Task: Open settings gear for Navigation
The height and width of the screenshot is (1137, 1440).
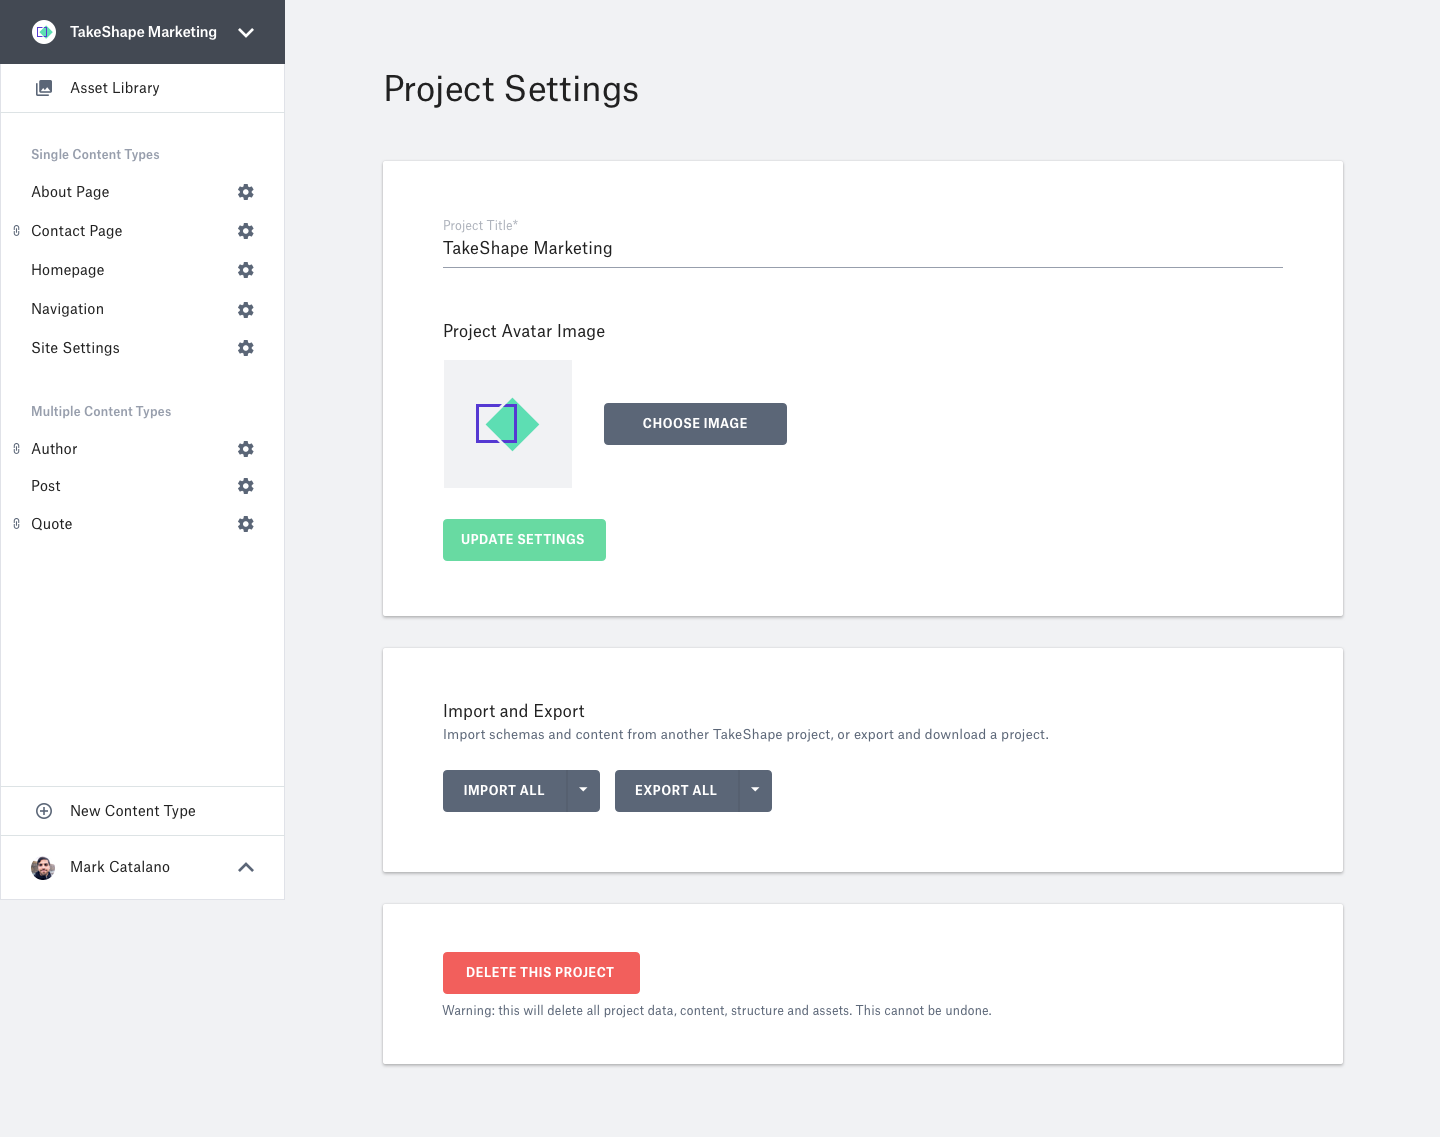Action: click(x=246, y=310)
